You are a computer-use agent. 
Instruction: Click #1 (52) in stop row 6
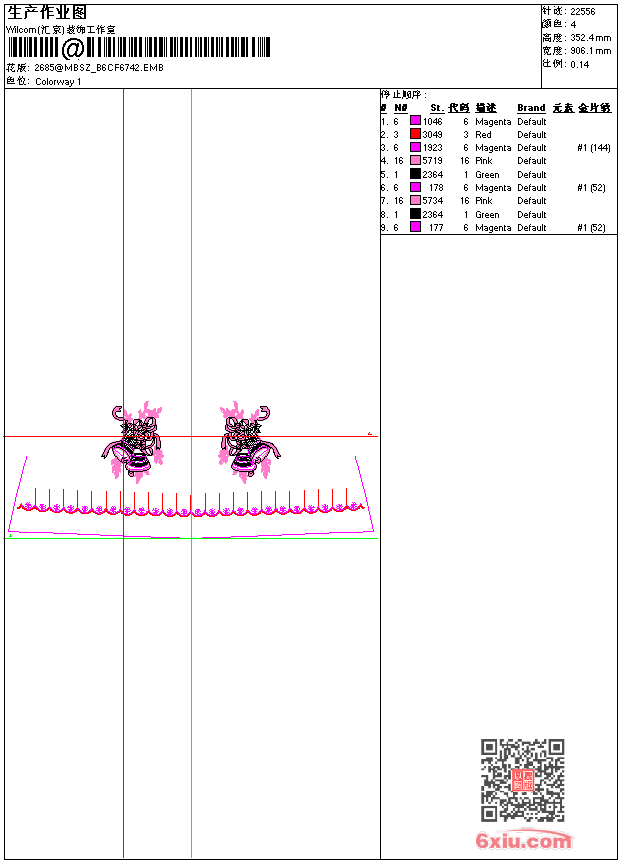(591, 188)
